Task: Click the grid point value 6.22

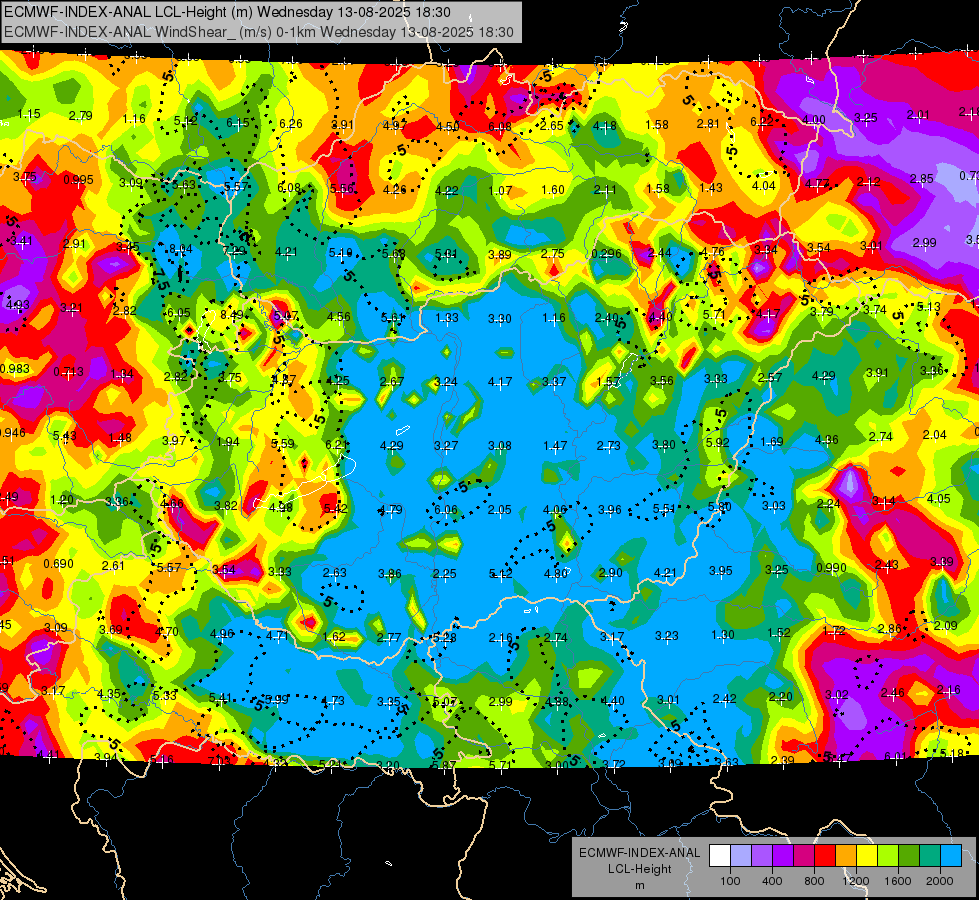Action: coord(762,122)
